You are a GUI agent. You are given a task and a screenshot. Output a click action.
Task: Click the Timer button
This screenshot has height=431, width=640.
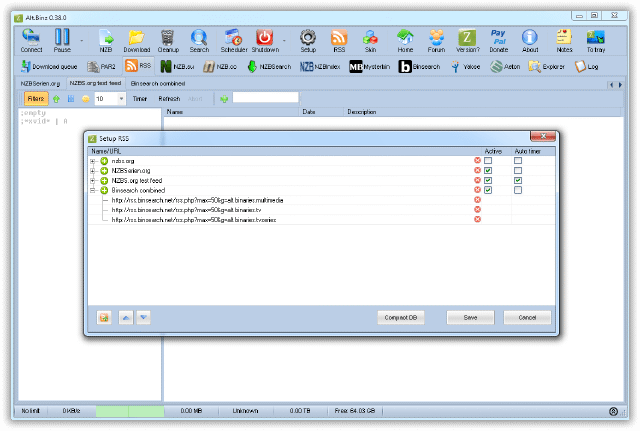(140, 99)
